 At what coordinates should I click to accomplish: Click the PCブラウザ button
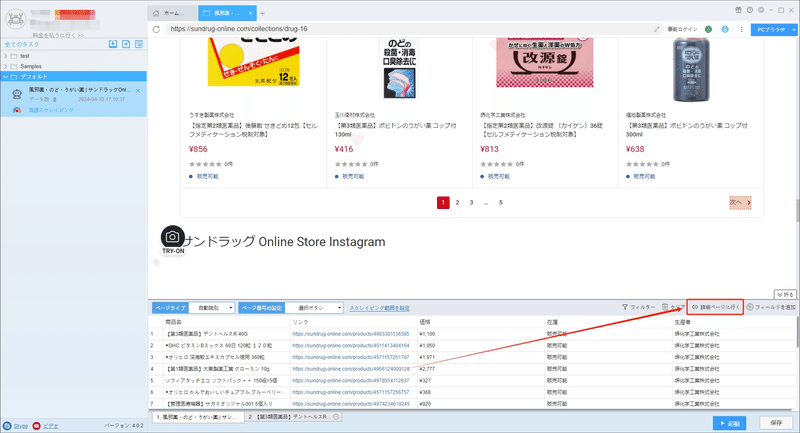click(771, 30)
